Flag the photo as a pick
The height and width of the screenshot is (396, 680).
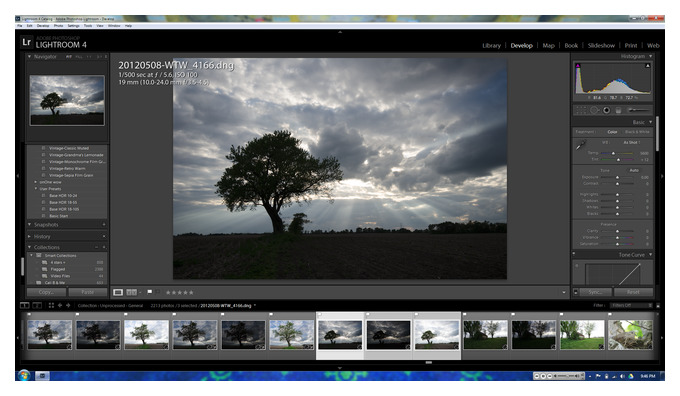pyautogui.click(x=150, y=292)
